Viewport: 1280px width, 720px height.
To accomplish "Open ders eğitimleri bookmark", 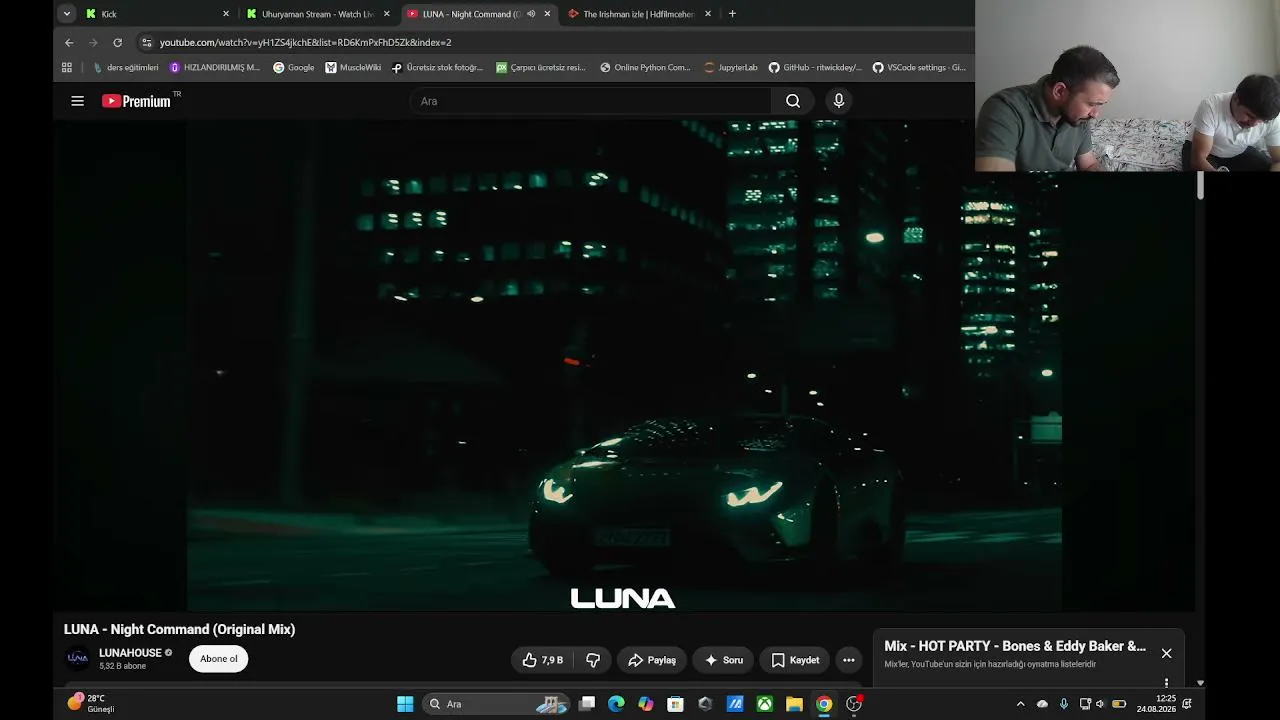I will [x=125, y=68].
